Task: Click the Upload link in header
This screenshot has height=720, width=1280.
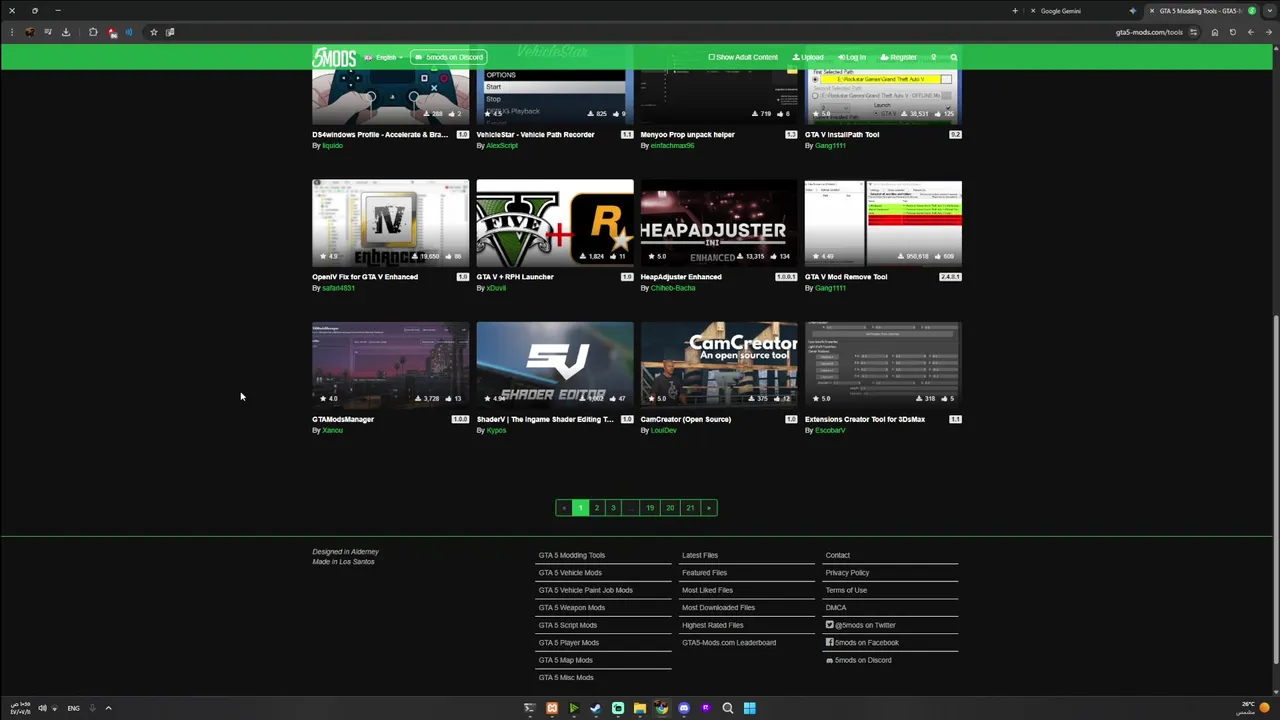Action: 808,57
